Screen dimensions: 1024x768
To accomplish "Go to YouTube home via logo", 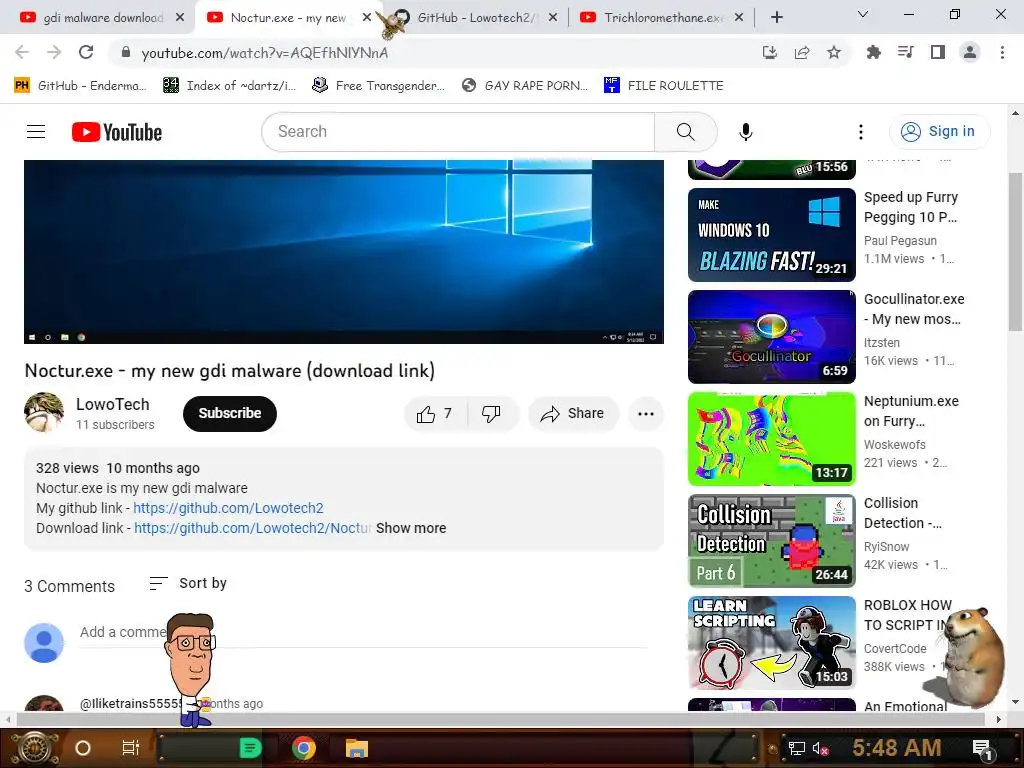I will pos(117,132).
